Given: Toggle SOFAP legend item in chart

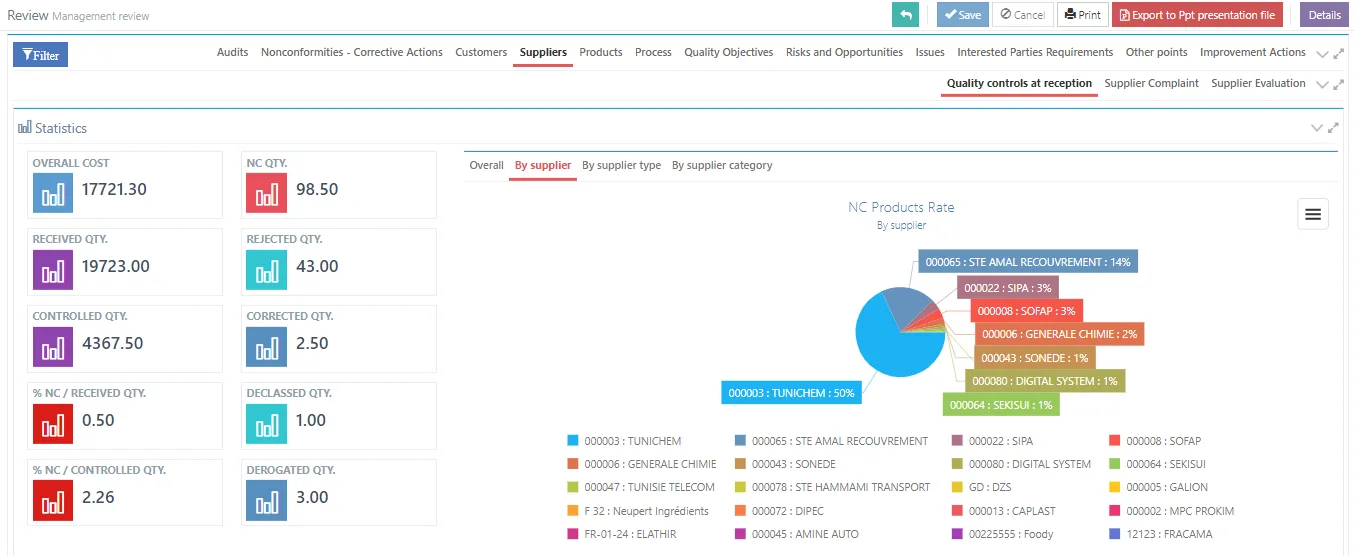Looking at the screenshot, I should pyautogui.click(x=1156, y=441).
